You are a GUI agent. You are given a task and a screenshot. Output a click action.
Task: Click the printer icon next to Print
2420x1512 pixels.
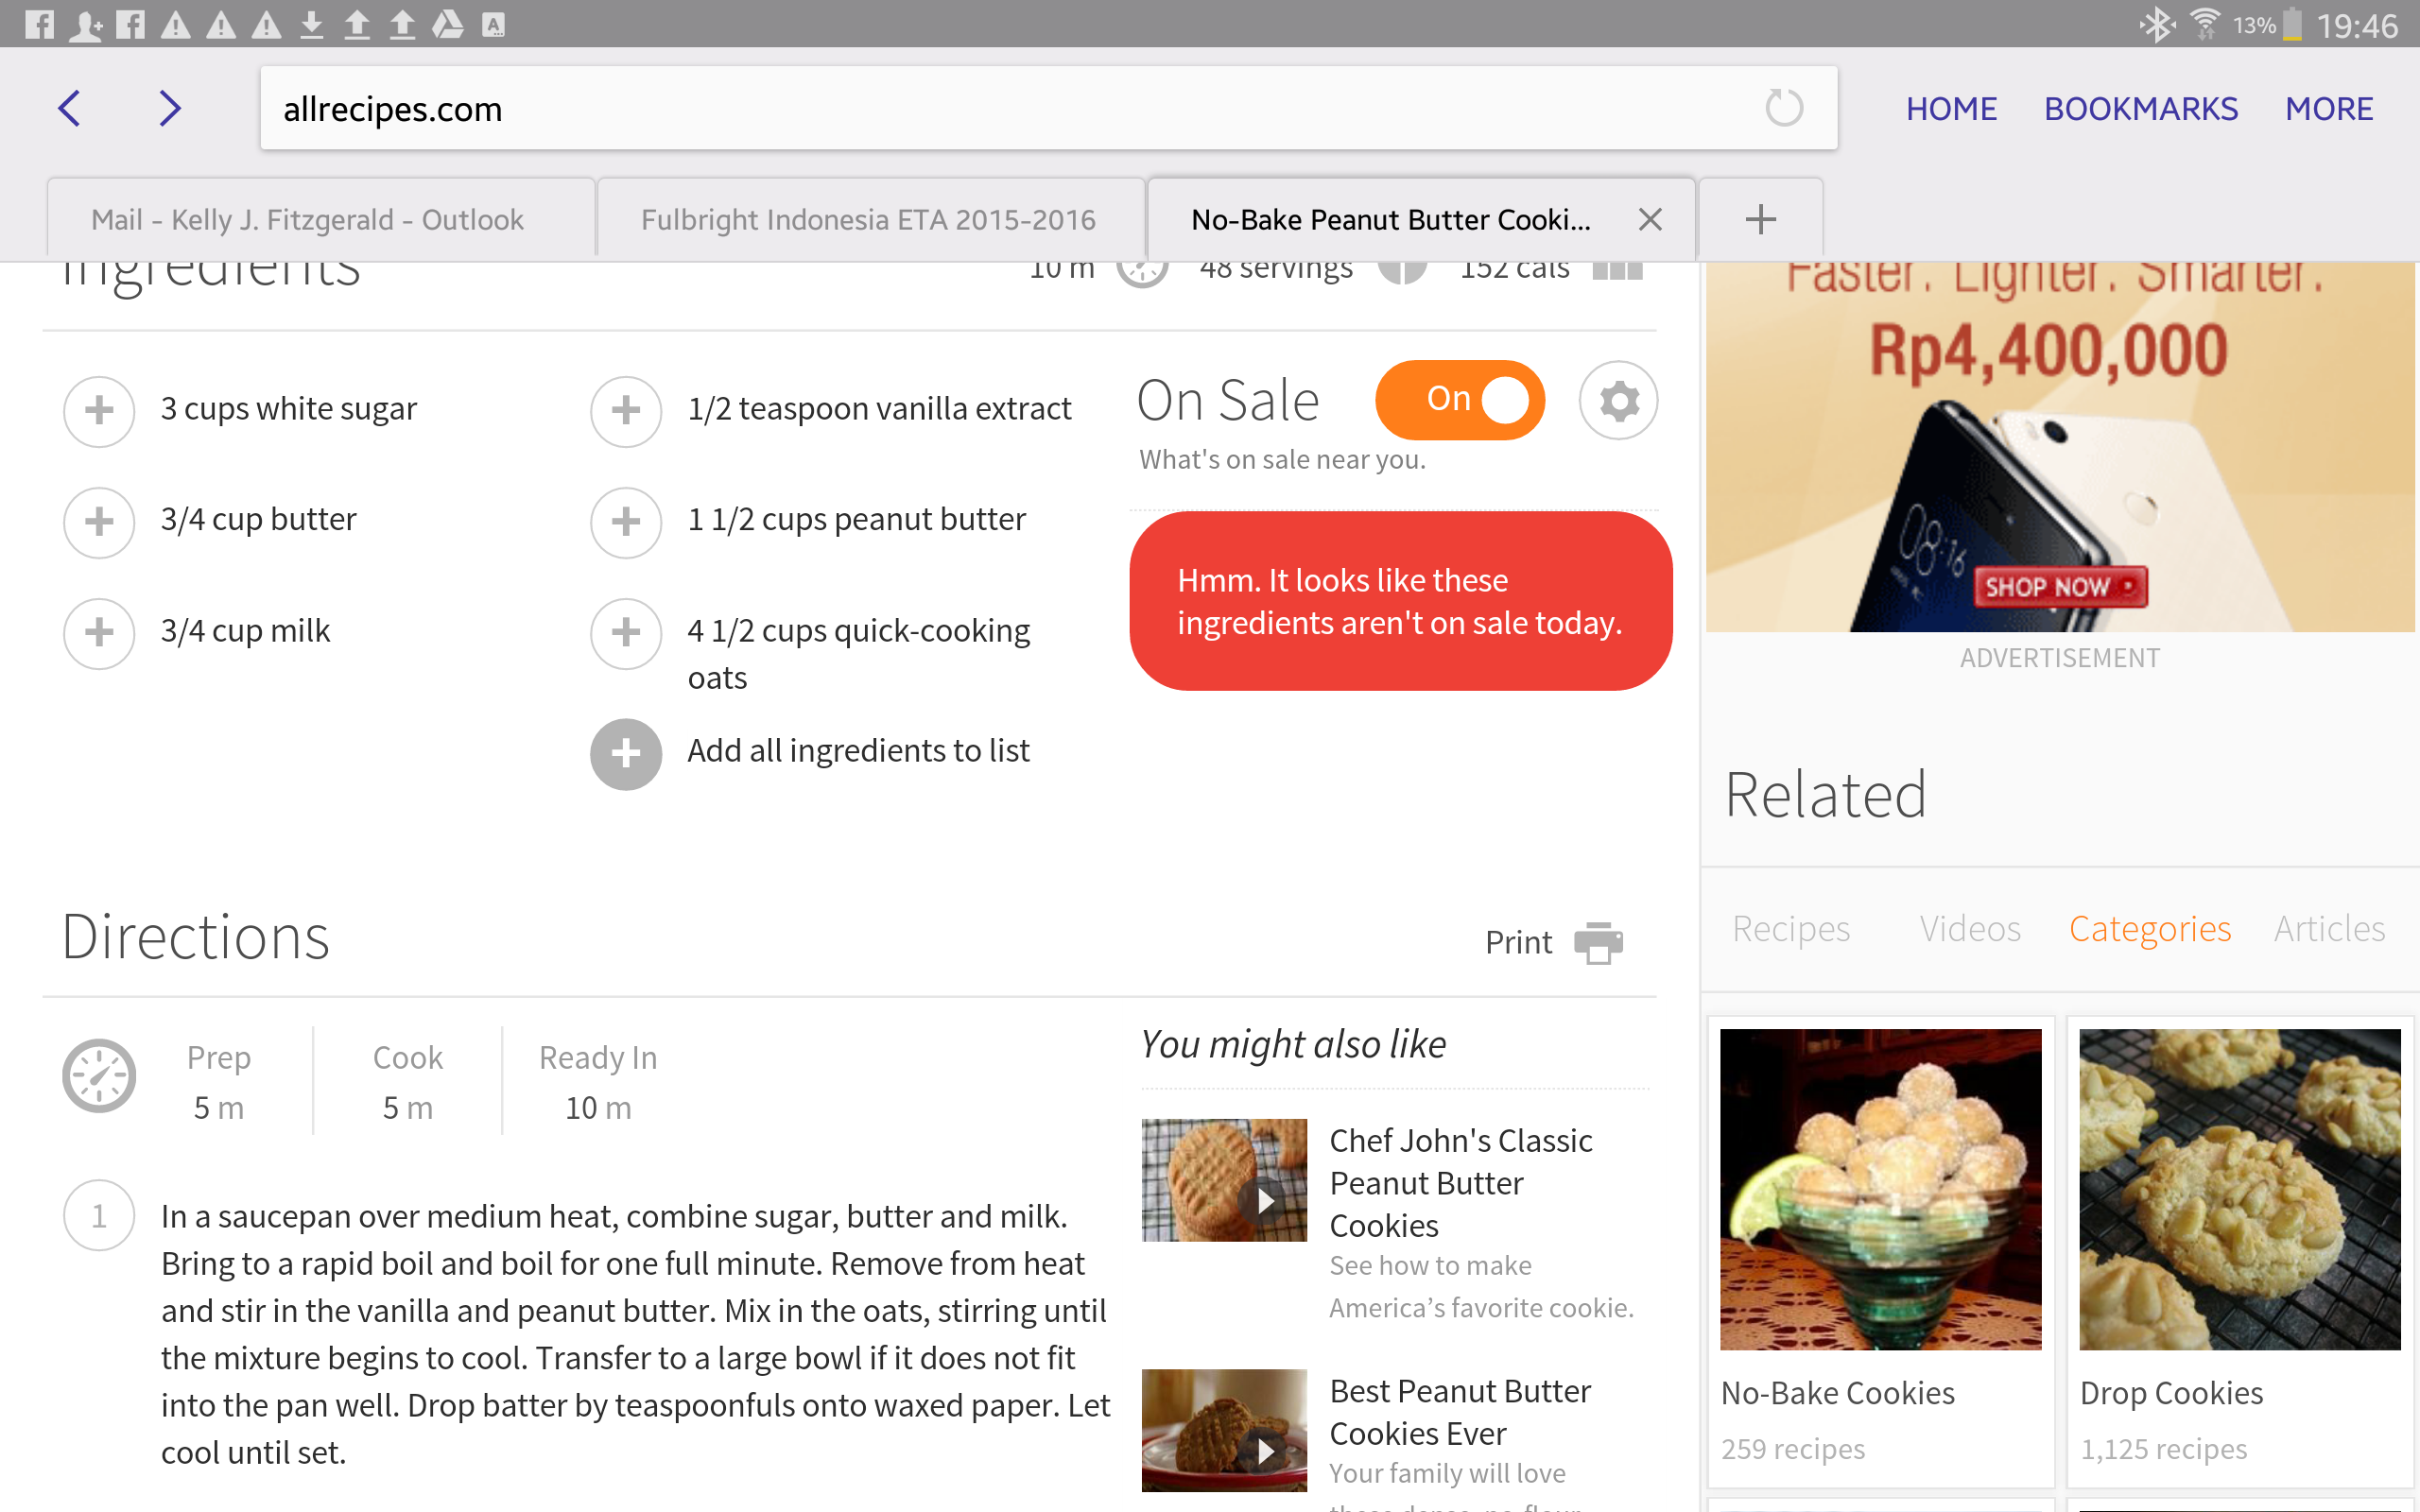(1598, 942)
